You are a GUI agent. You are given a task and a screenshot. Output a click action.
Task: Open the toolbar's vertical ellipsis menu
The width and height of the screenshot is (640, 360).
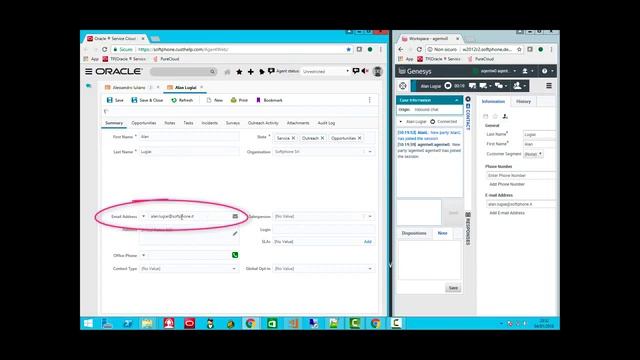pos(369,100)
